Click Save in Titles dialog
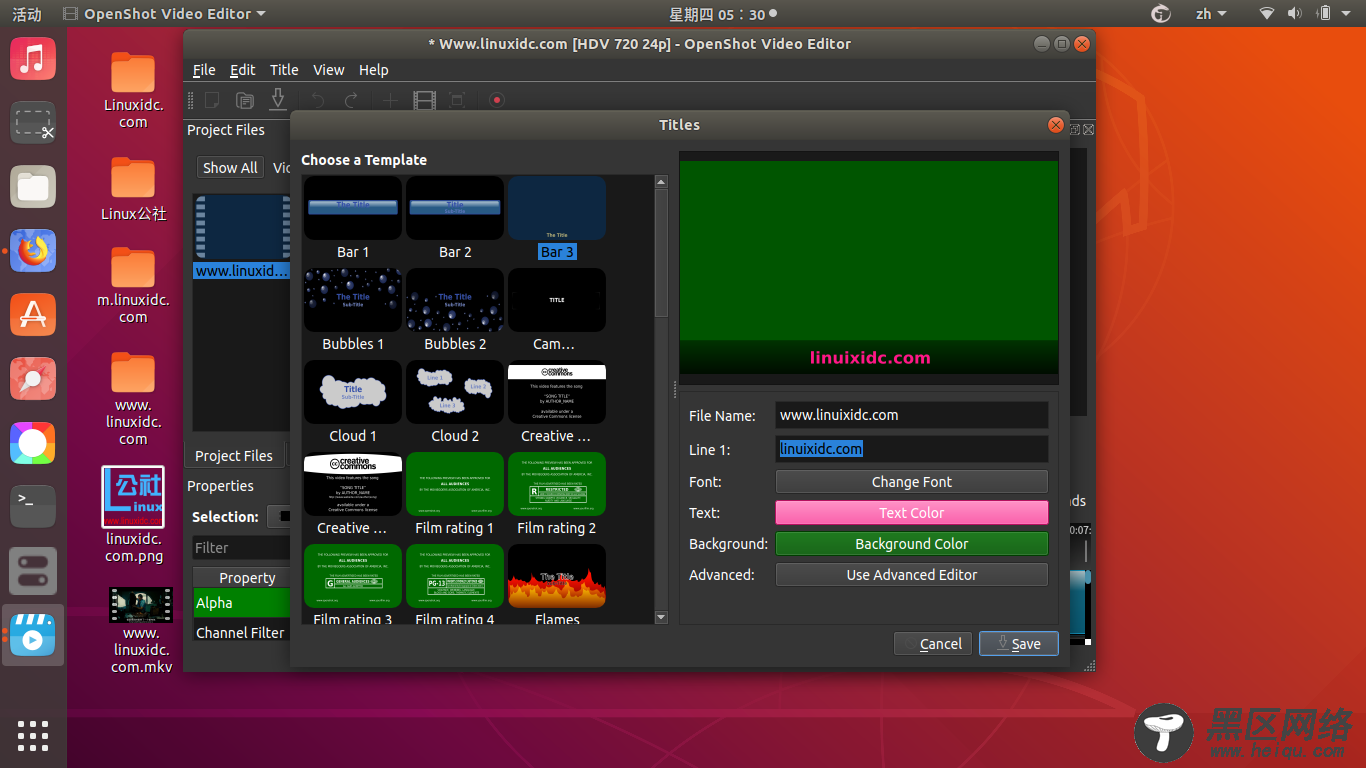The height and width of the screenshot is (768, 1366). [1019, 644]
